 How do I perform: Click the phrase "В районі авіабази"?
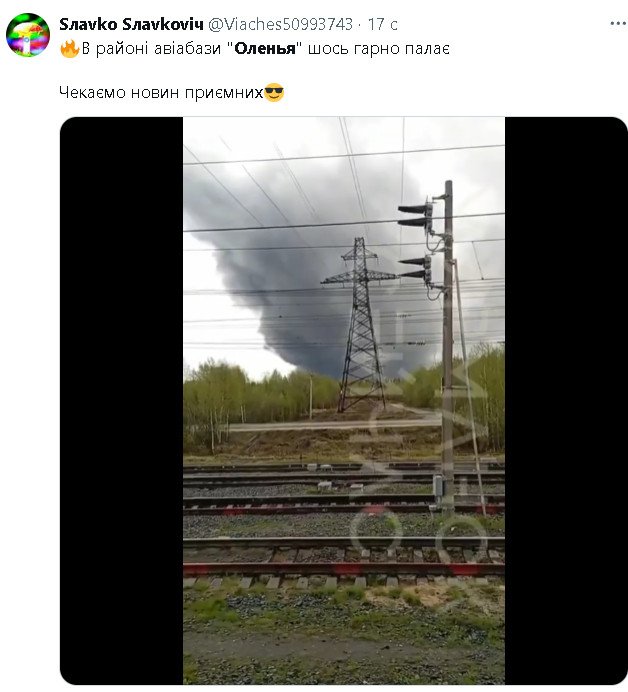coord(151,49)
